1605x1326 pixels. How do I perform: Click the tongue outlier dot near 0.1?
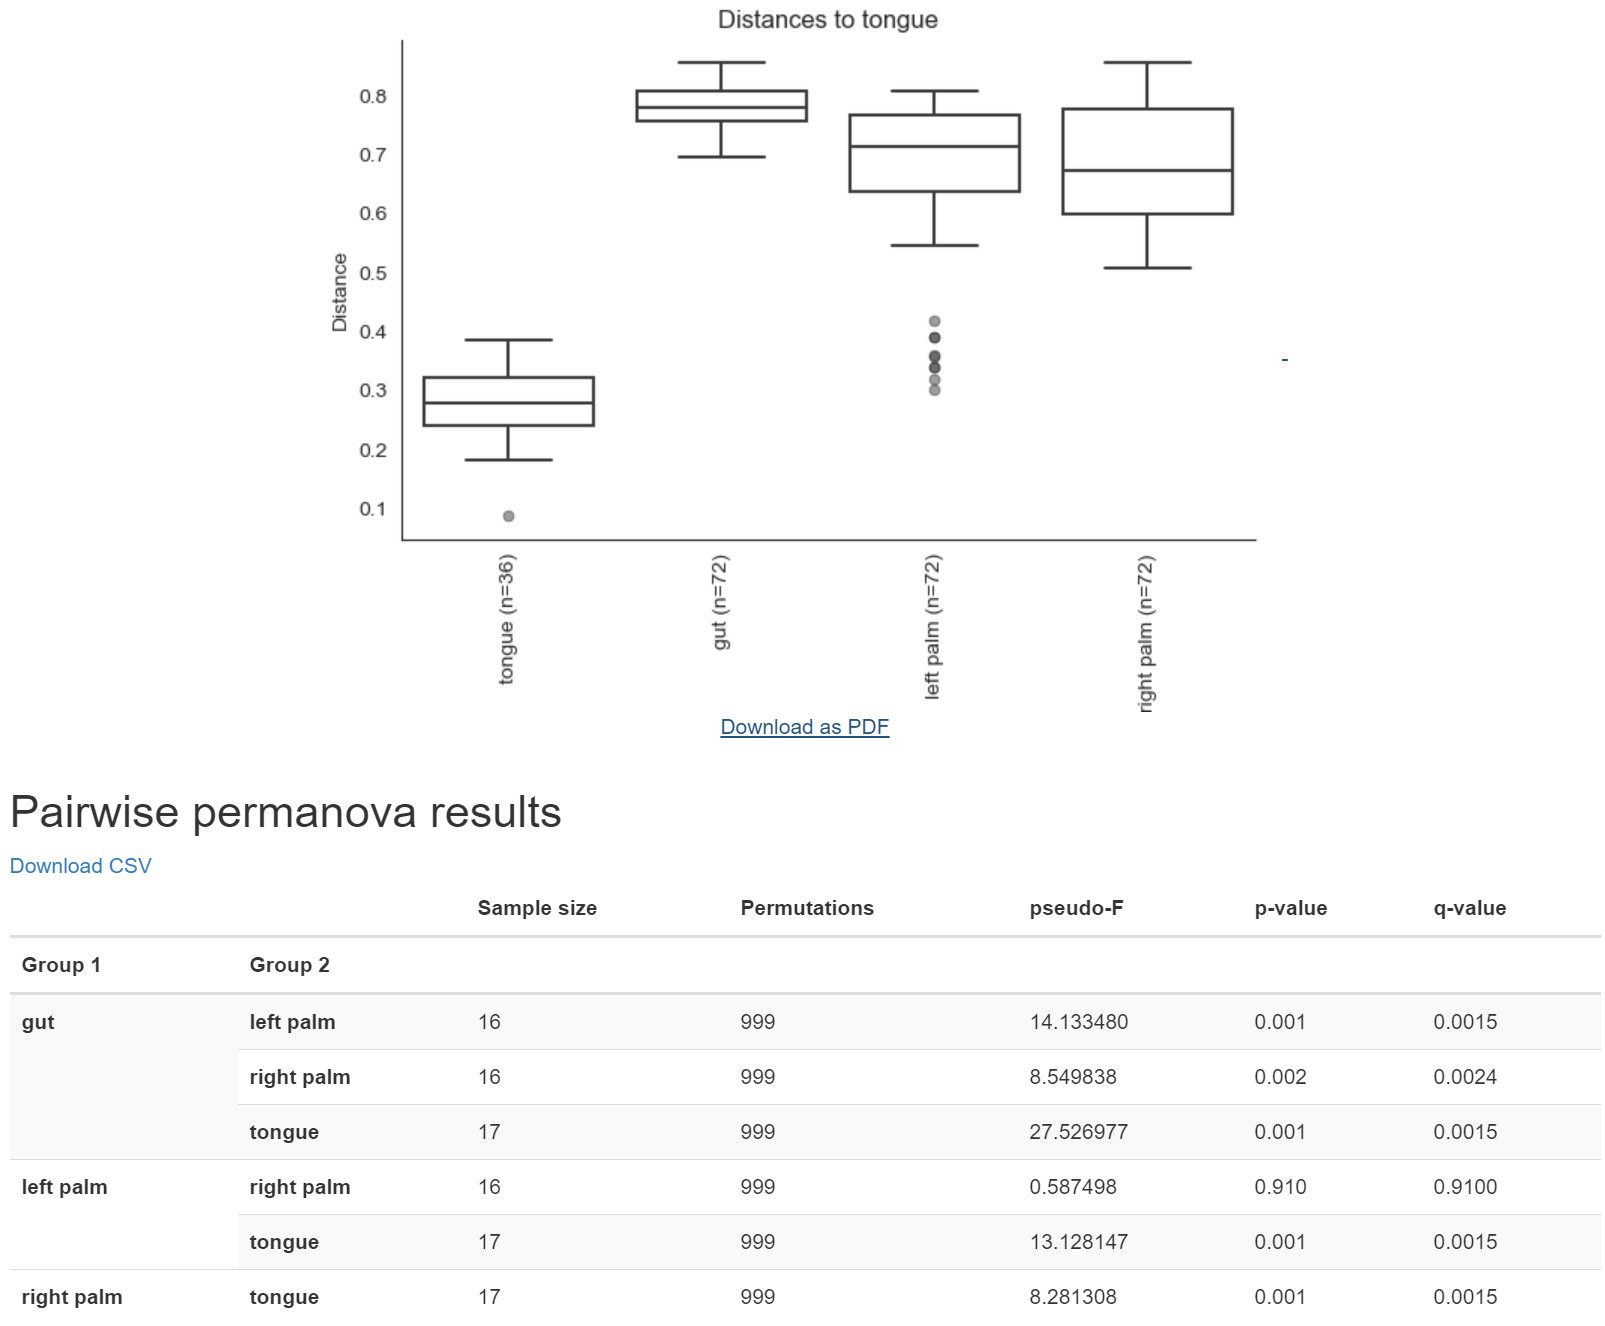click(x=508, y=516)
